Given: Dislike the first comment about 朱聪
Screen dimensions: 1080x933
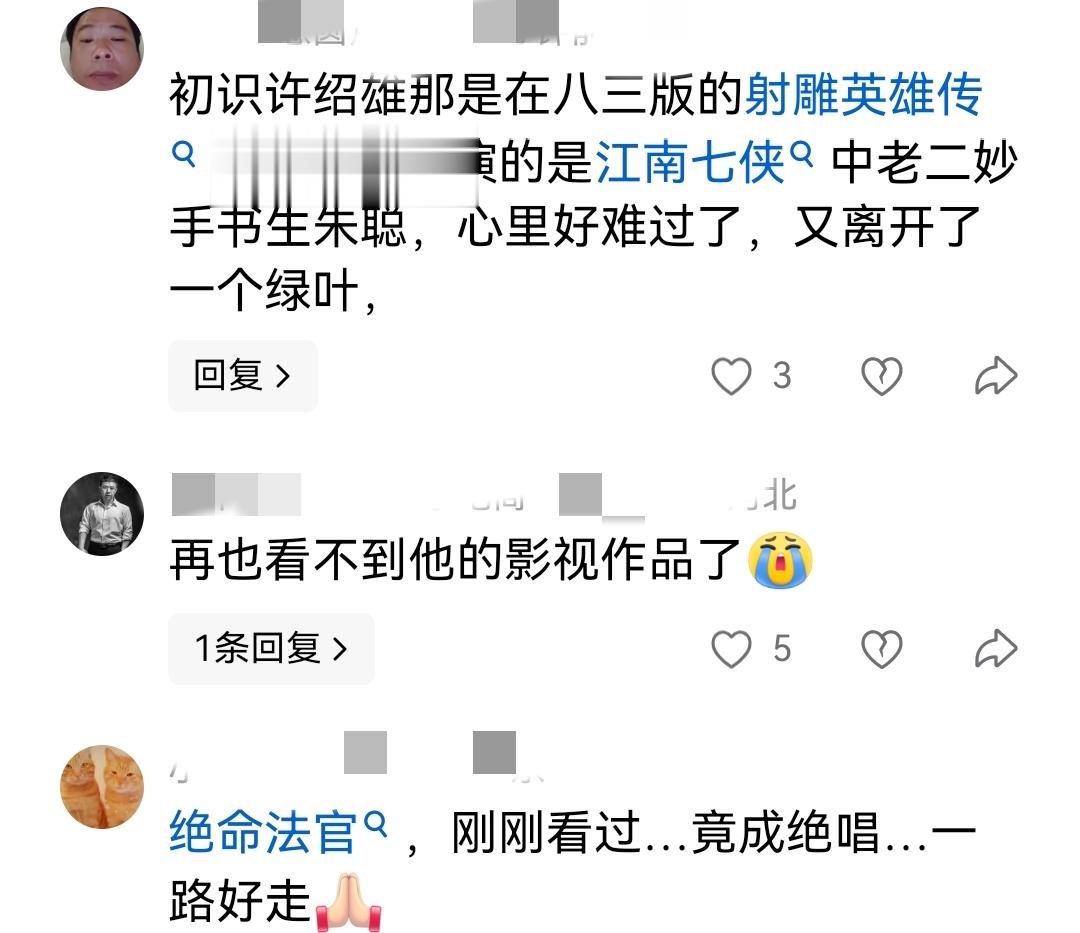Looking at the screenshot, I should point(882,376).
